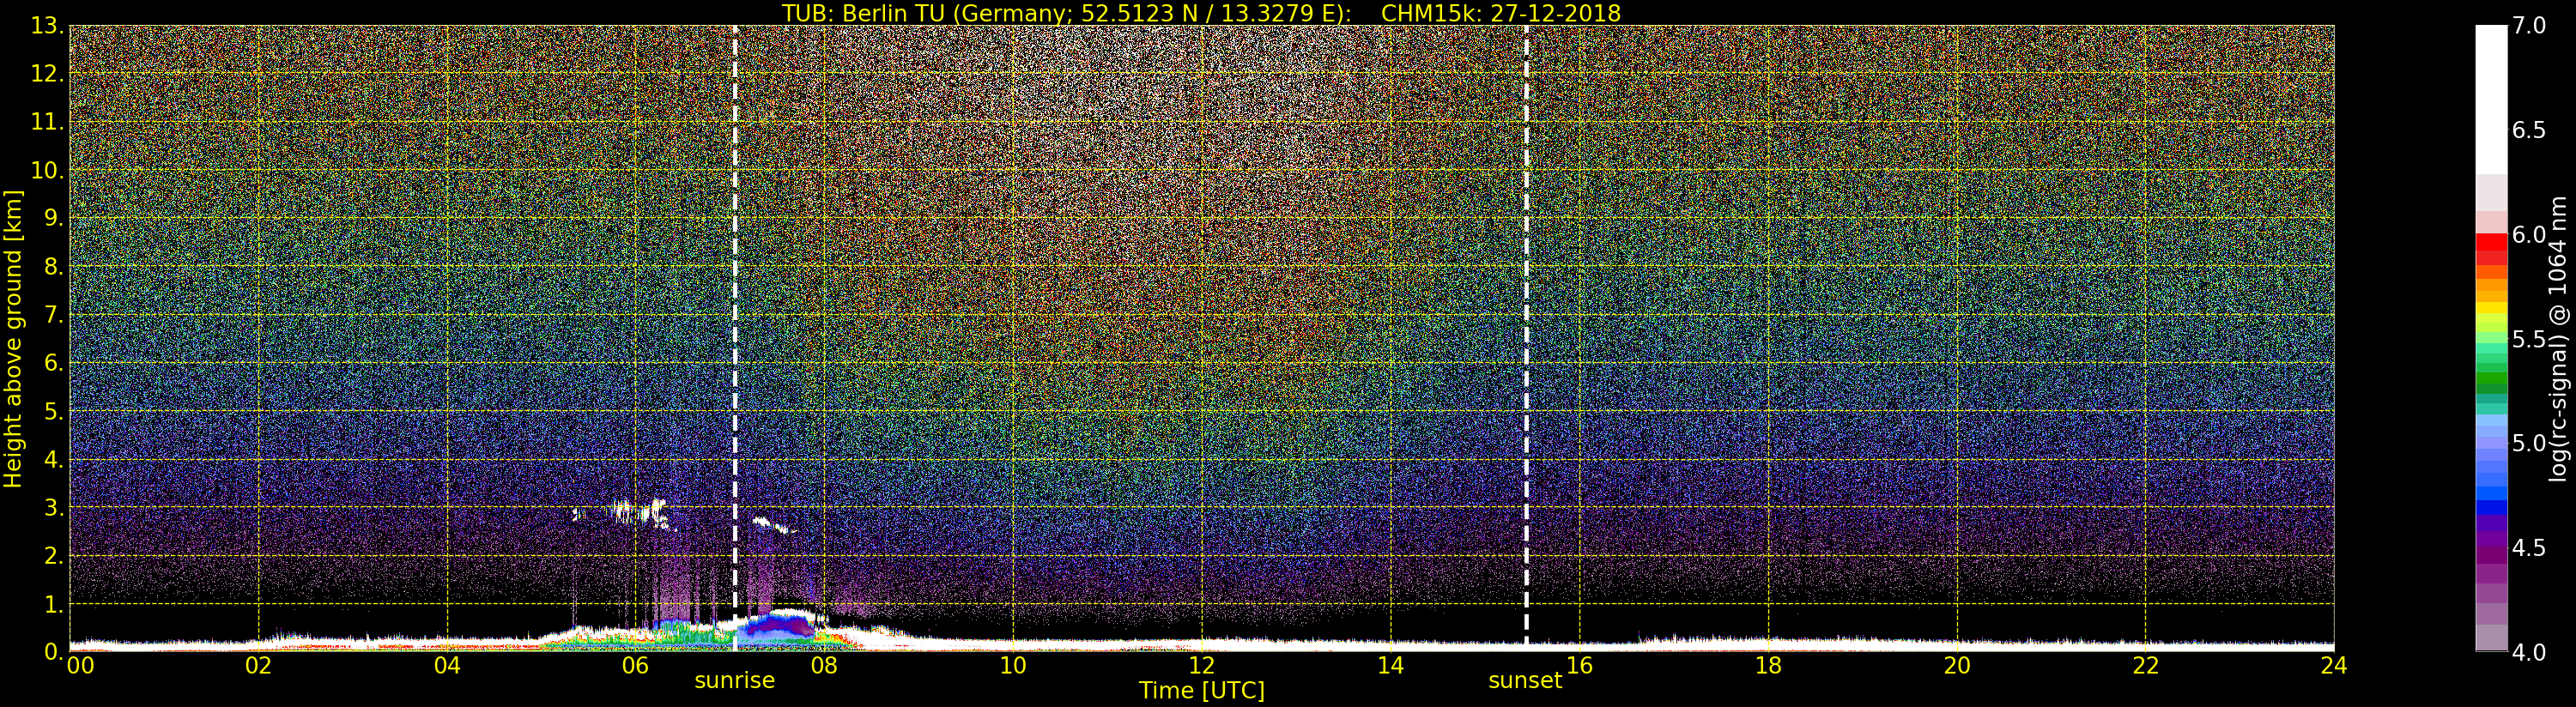Image resolution: width=2576 pixels, height=707 pixels.
Task: Click the white top section of the colorbar
Action: click(2491, 100)
